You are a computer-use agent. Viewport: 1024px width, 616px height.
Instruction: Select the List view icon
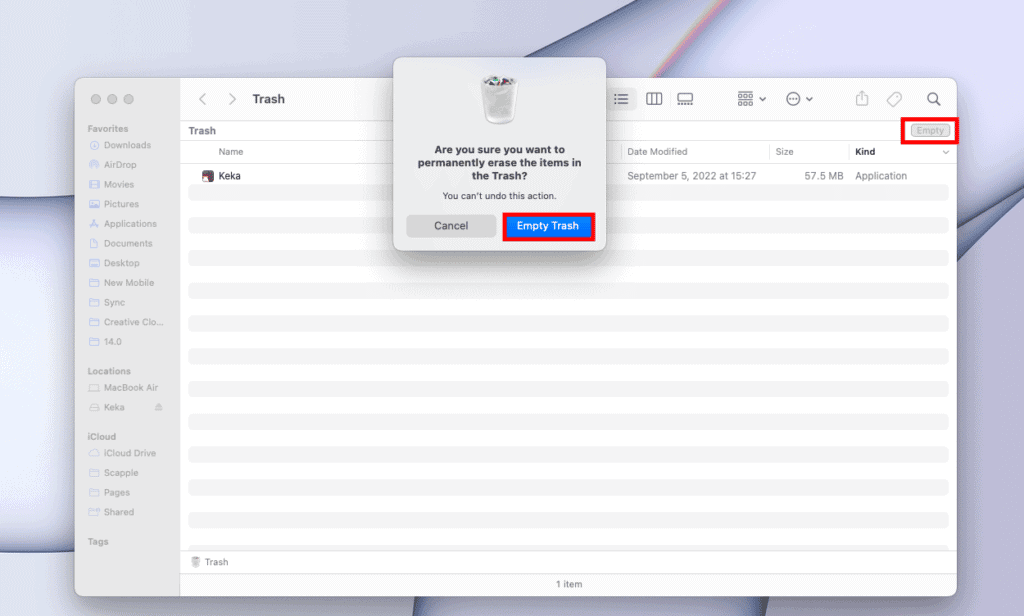click(621, 99)
